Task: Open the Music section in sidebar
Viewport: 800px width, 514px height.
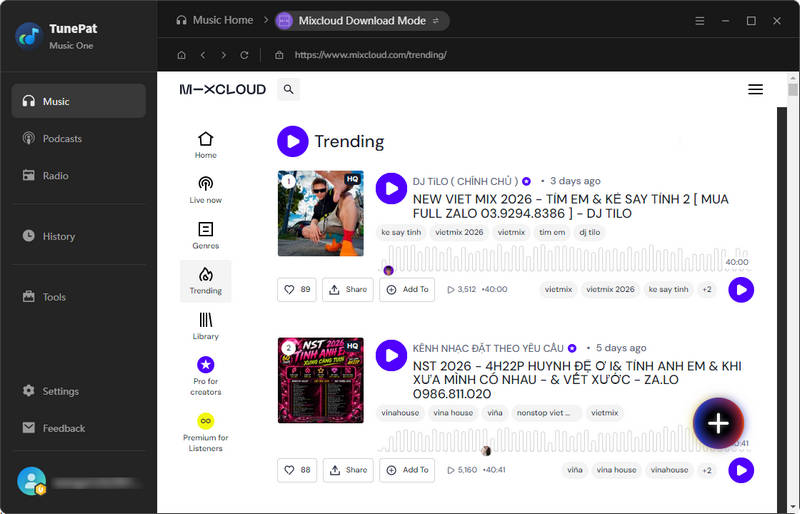Action: [79, 101]
